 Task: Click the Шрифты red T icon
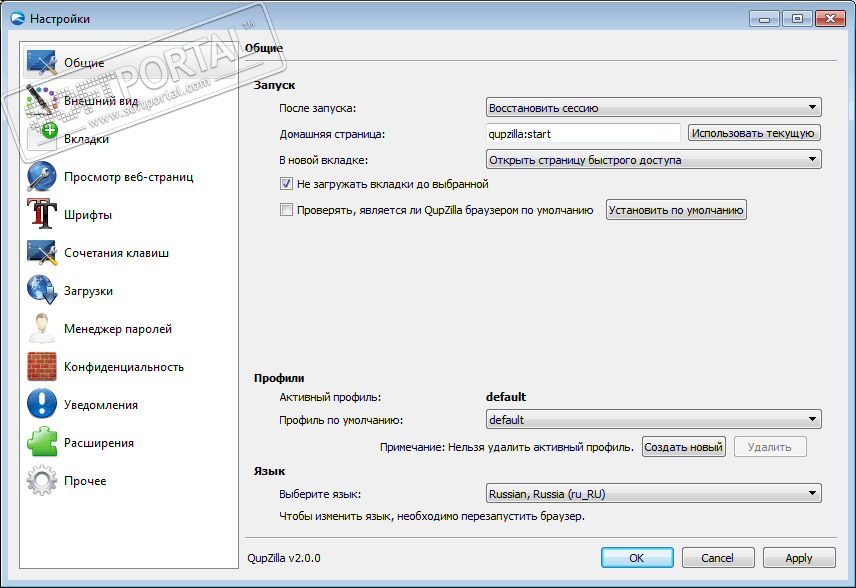[x=42, y=214]
